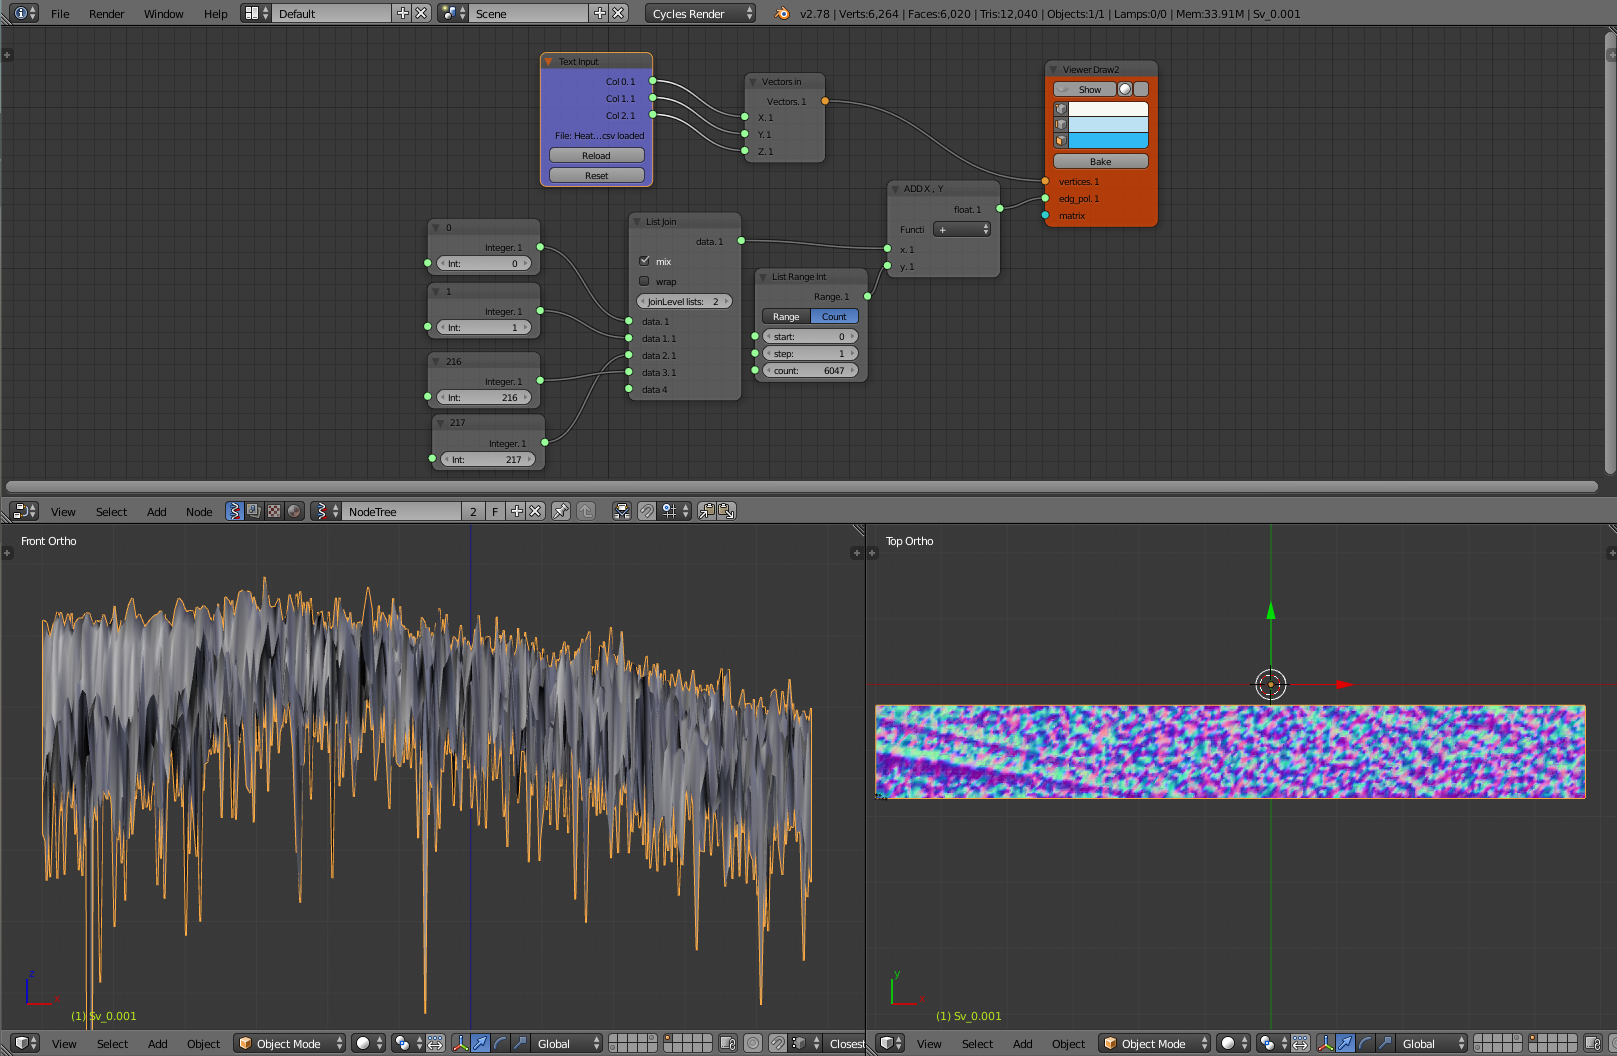Copy selected nodes to clipboard
Viewport: 1617px width, 1056px height.
[x=707, y=511]
